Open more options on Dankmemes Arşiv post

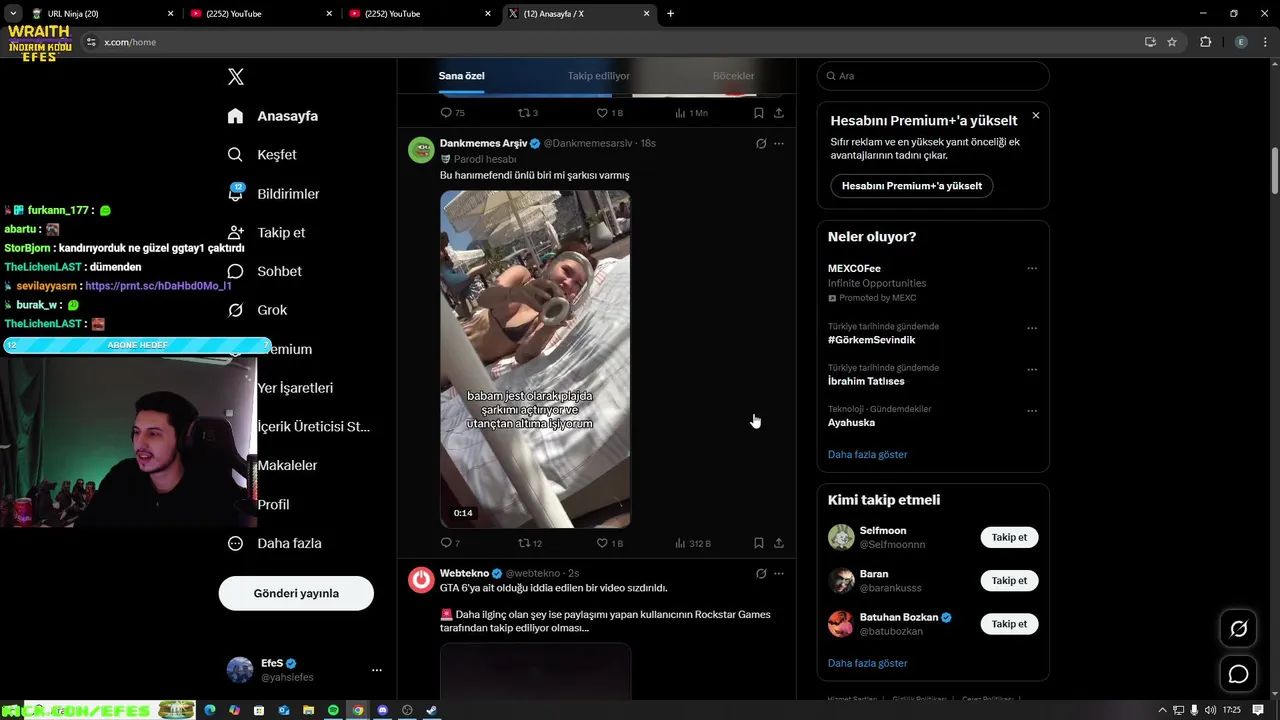[779, 144]
